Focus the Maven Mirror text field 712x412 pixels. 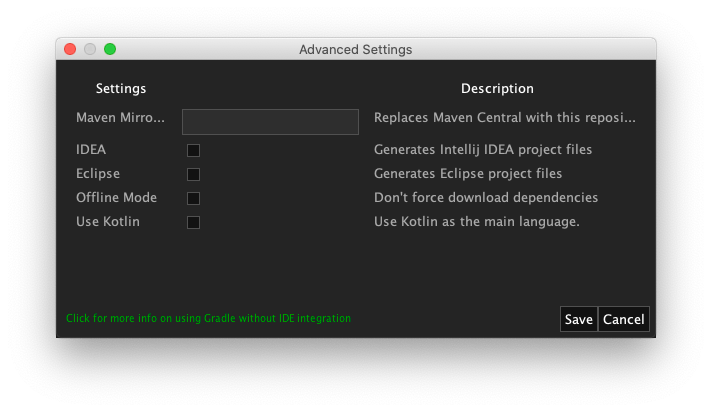[x=270, y=122]
